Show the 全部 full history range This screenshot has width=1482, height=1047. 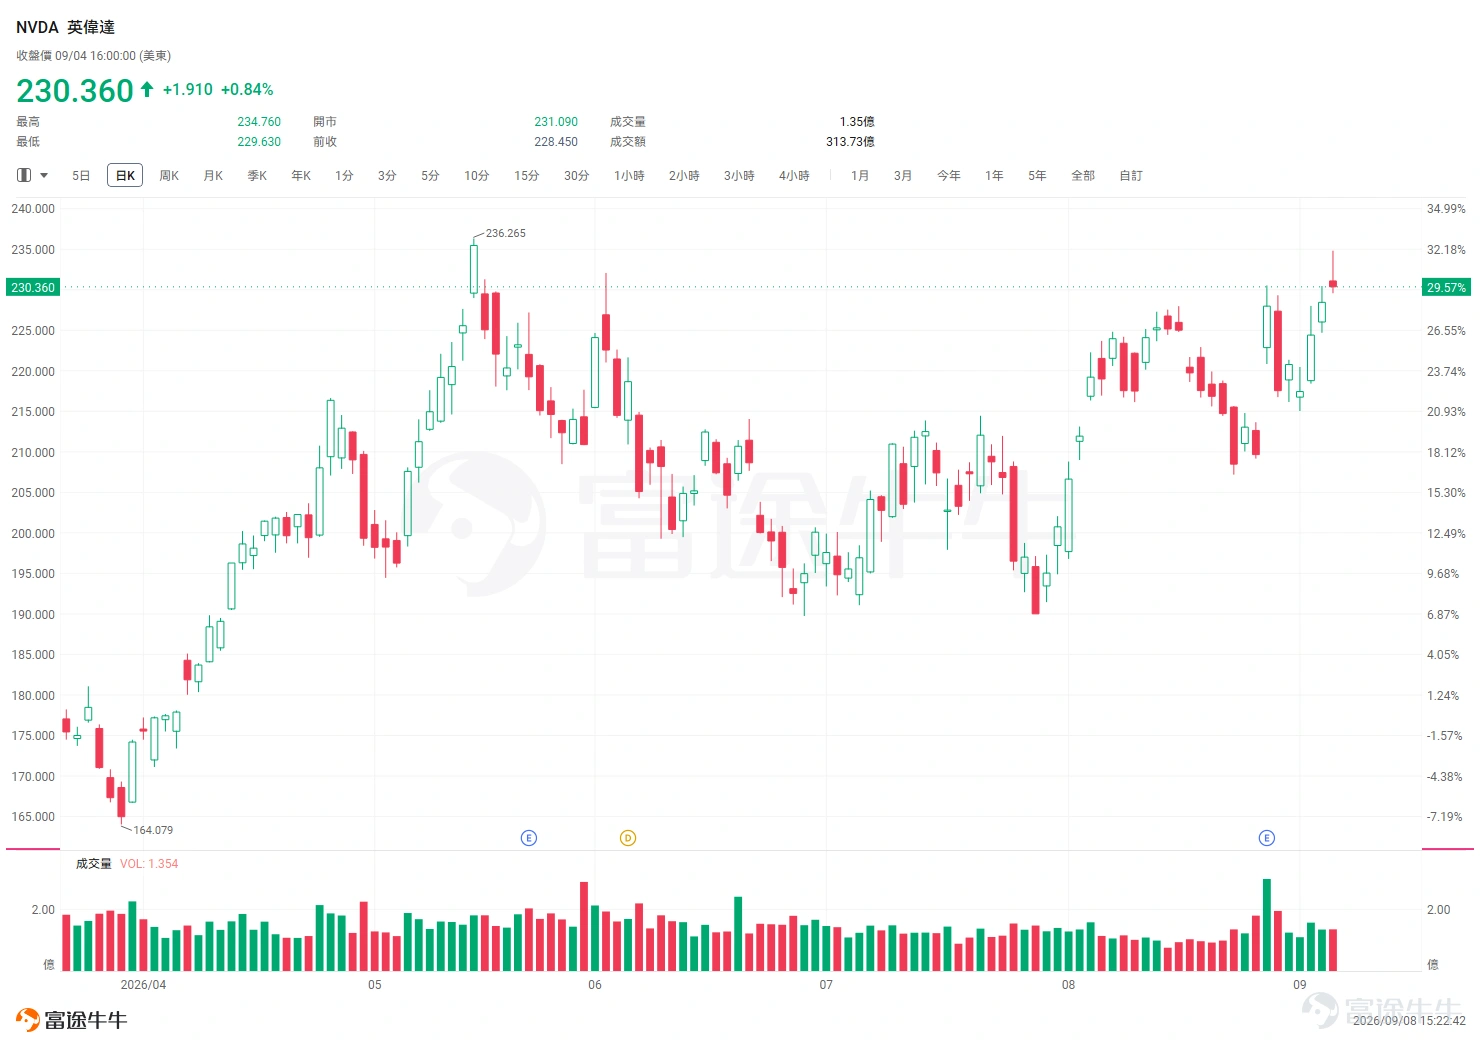(1083, 176)
